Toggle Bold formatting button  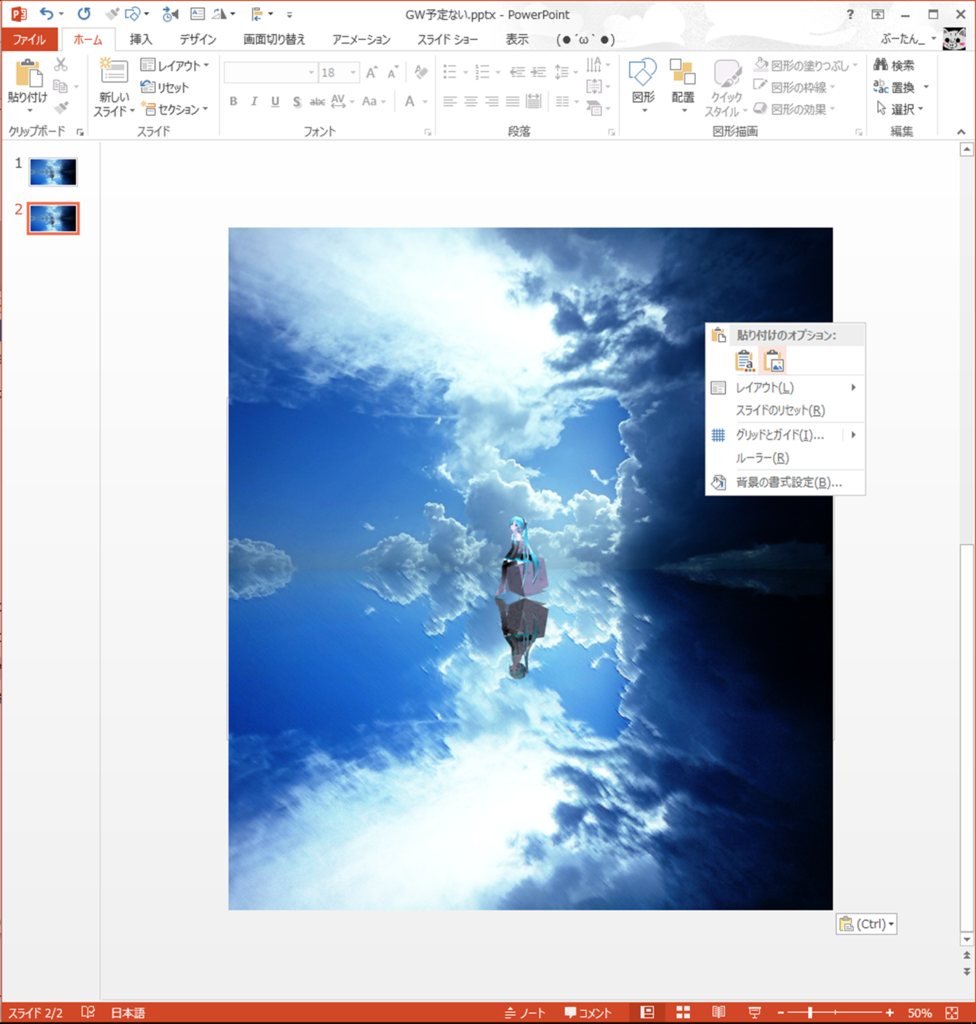click(233, 101)
